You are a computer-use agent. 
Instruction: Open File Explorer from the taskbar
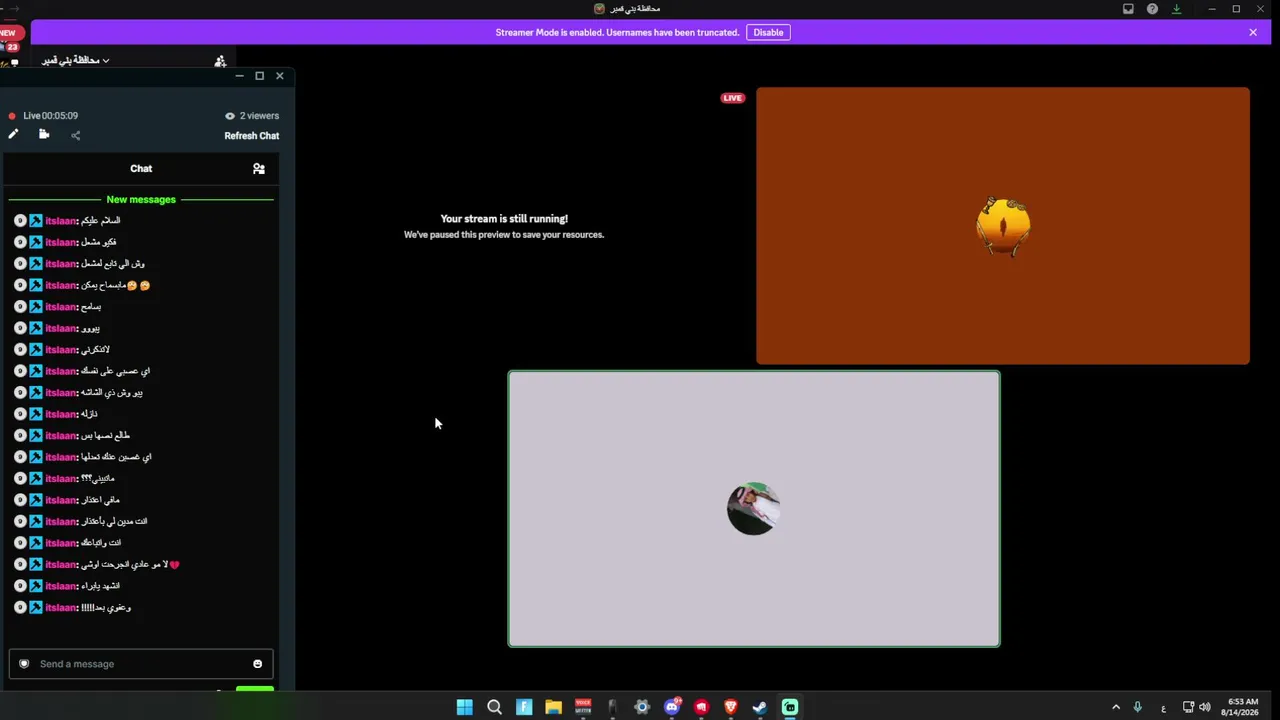click(x=553, y=707)
